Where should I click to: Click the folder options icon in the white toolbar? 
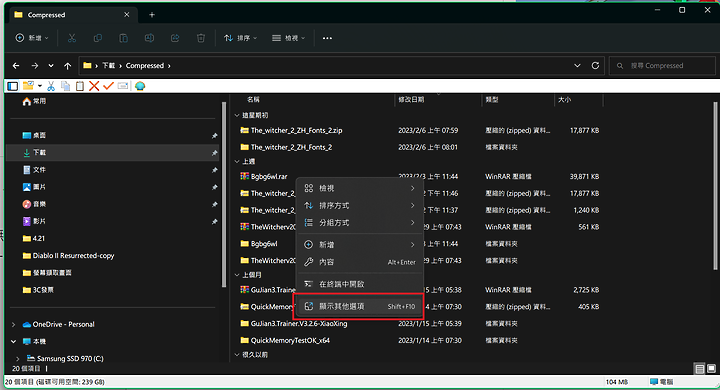[28, 86]
